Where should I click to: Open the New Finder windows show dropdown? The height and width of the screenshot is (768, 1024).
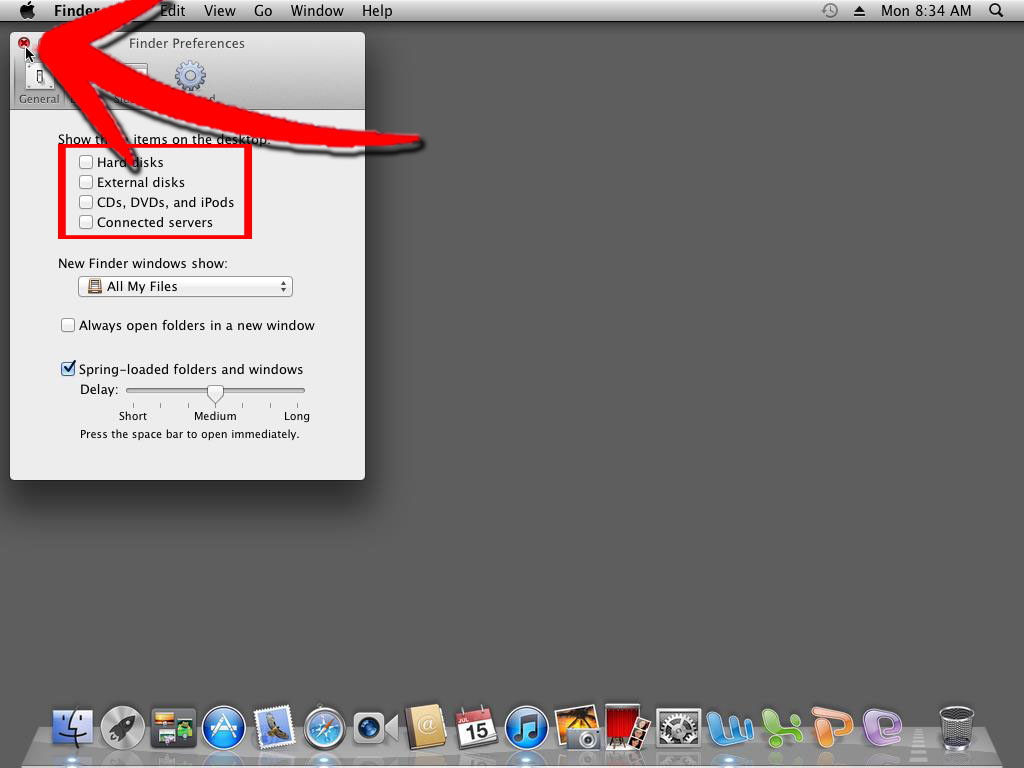pos(185,286)
